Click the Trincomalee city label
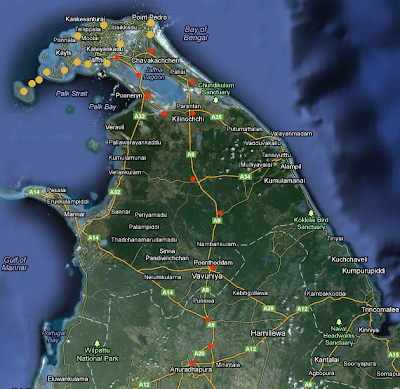This screenshot has width=400, height=389. pos(380,310)
